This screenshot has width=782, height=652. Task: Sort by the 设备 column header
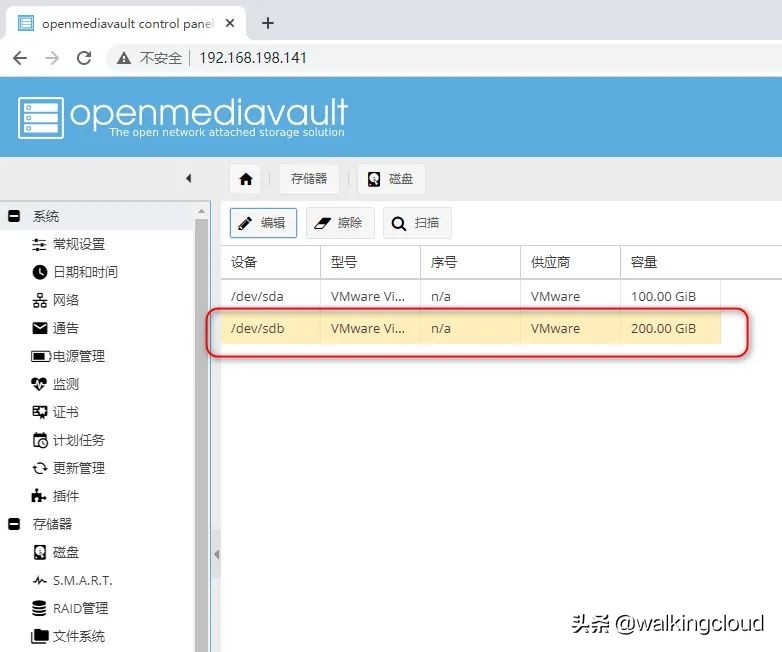tap(271, 262)
